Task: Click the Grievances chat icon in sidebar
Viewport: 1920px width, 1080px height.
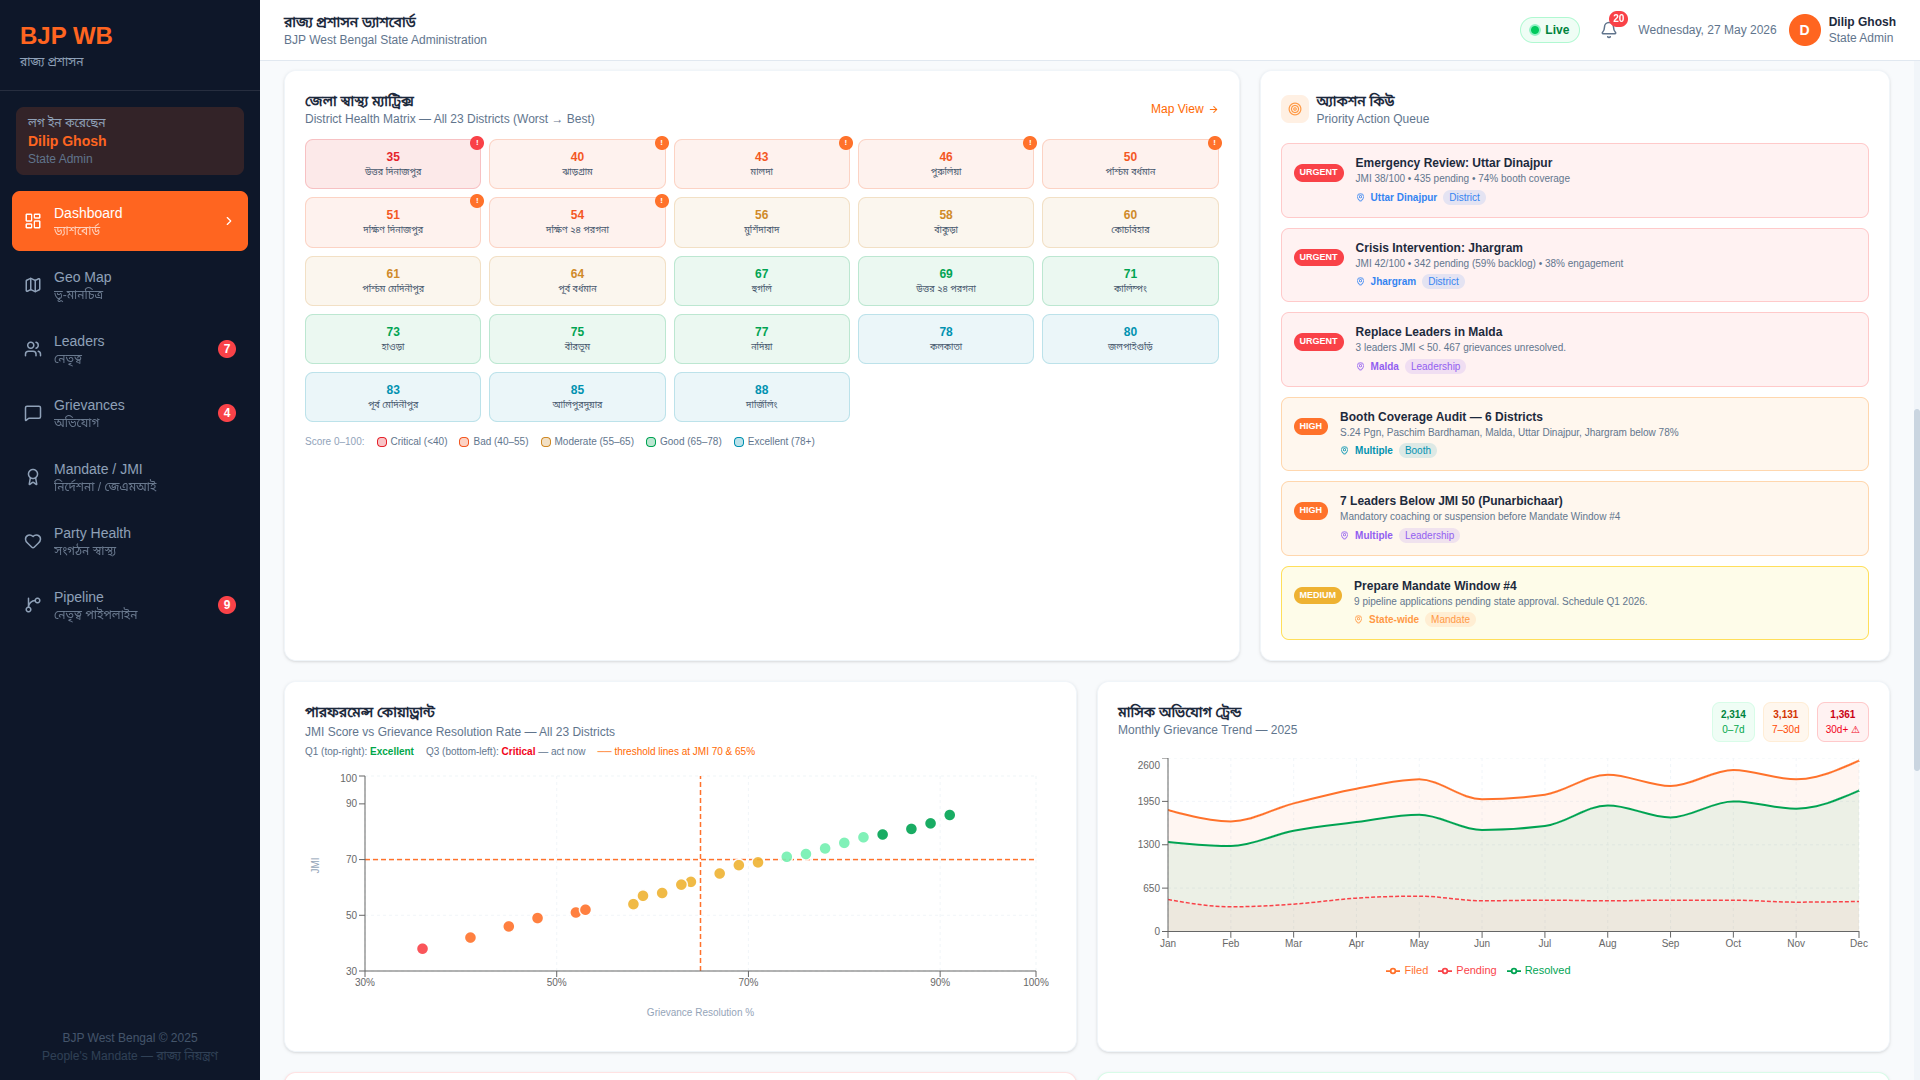Action: [x=33, y=413]
